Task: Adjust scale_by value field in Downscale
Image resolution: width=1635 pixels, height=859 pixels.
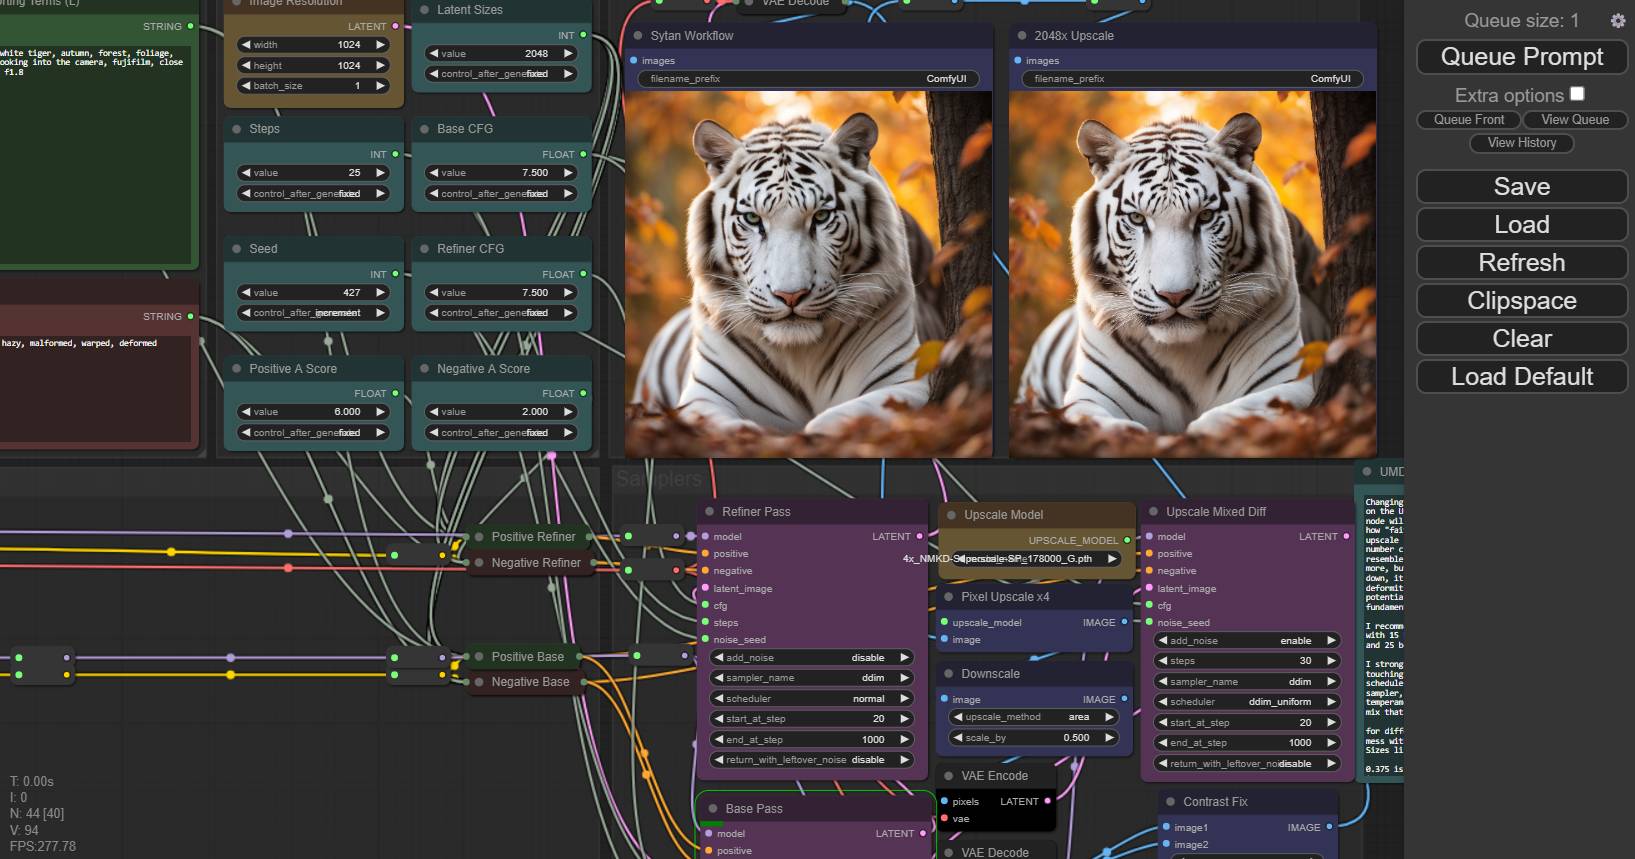Action: (x=1032, y=738)
